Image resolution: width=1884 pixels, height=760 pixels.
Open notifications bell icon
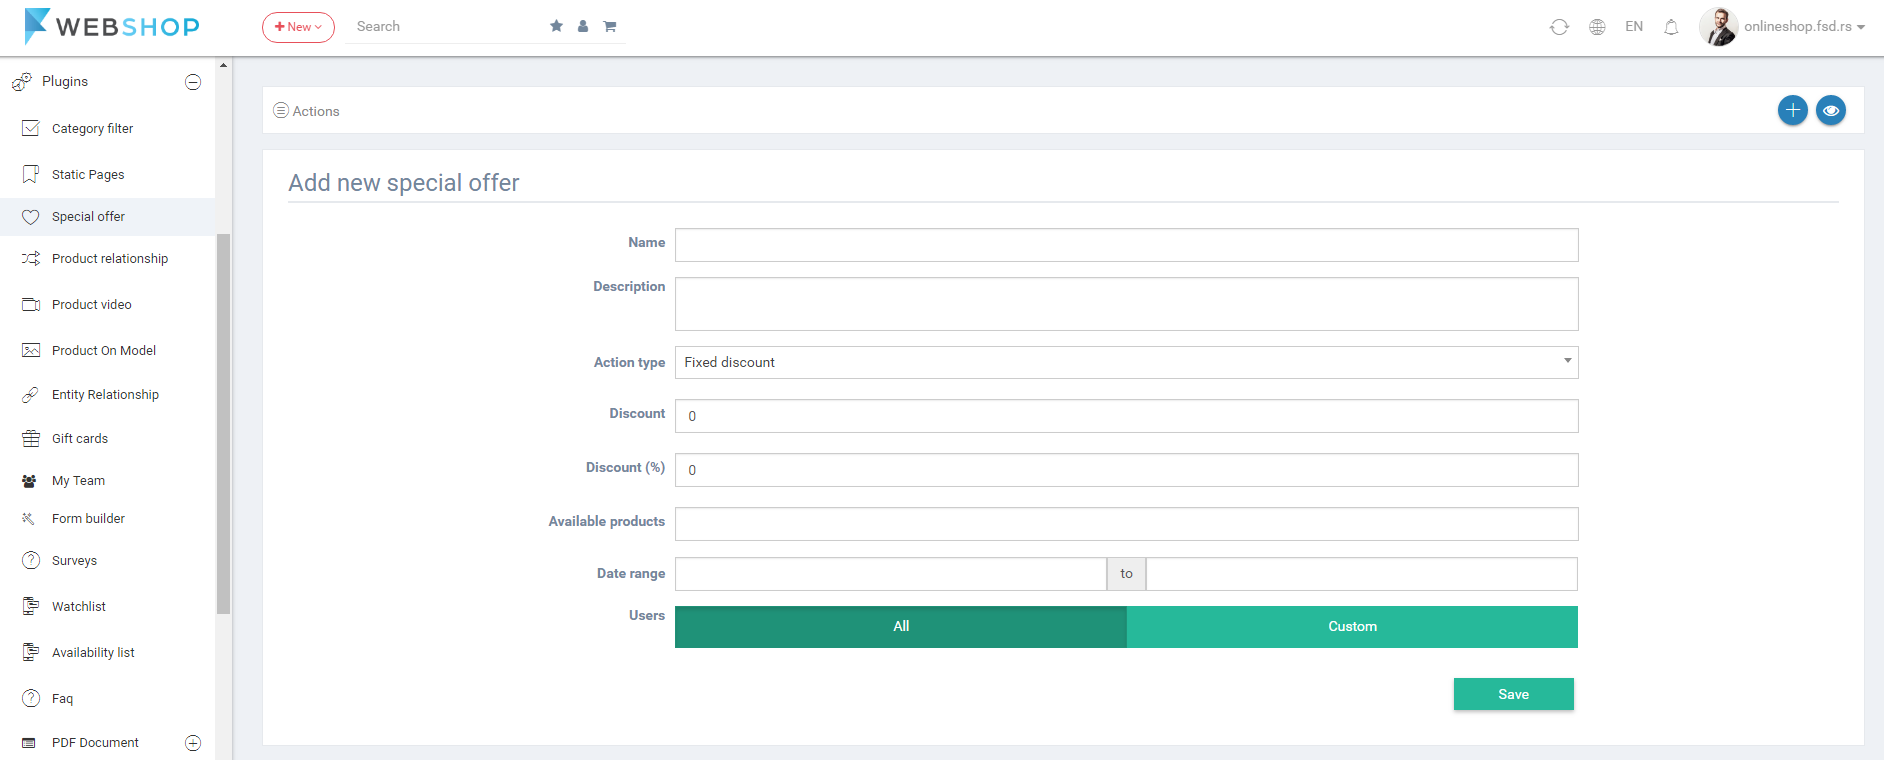click(1671, 27)
